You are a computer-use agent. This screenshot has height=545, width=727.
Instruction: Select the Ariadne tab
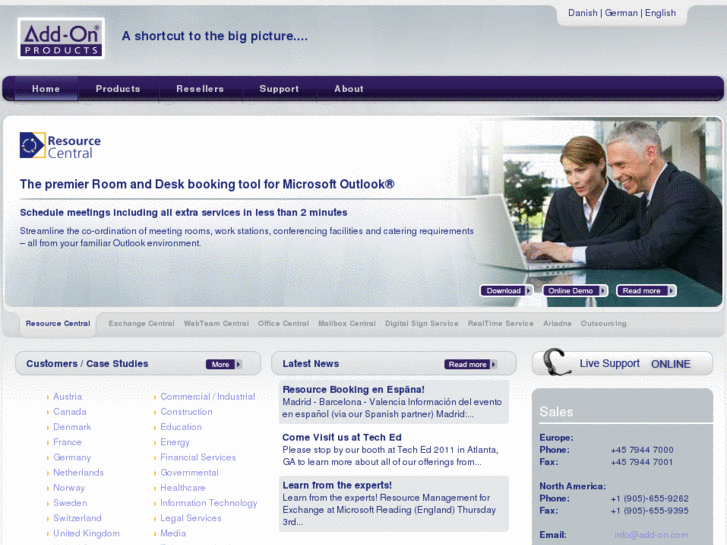click(557, 323)
